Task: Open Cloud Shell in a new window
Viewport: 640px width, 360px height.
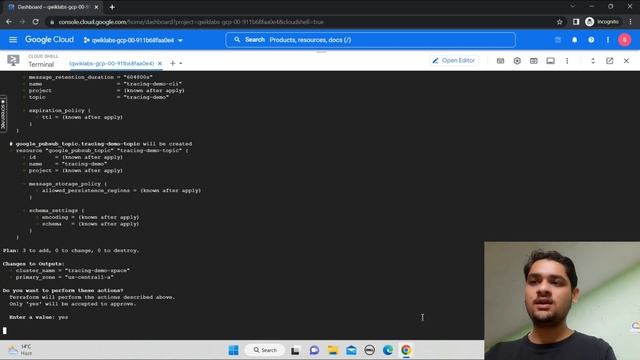Action: (609, 61)
